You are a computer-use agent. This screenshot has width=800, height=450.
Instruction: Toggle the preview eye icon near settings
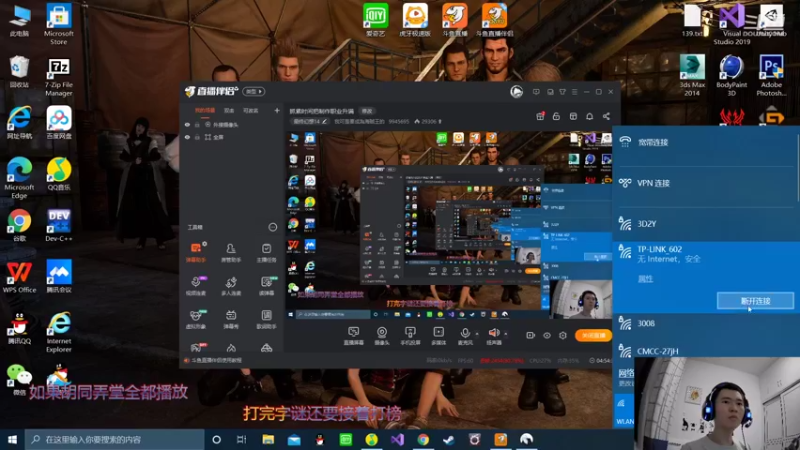pyautogui.click(x=547, y=335)
